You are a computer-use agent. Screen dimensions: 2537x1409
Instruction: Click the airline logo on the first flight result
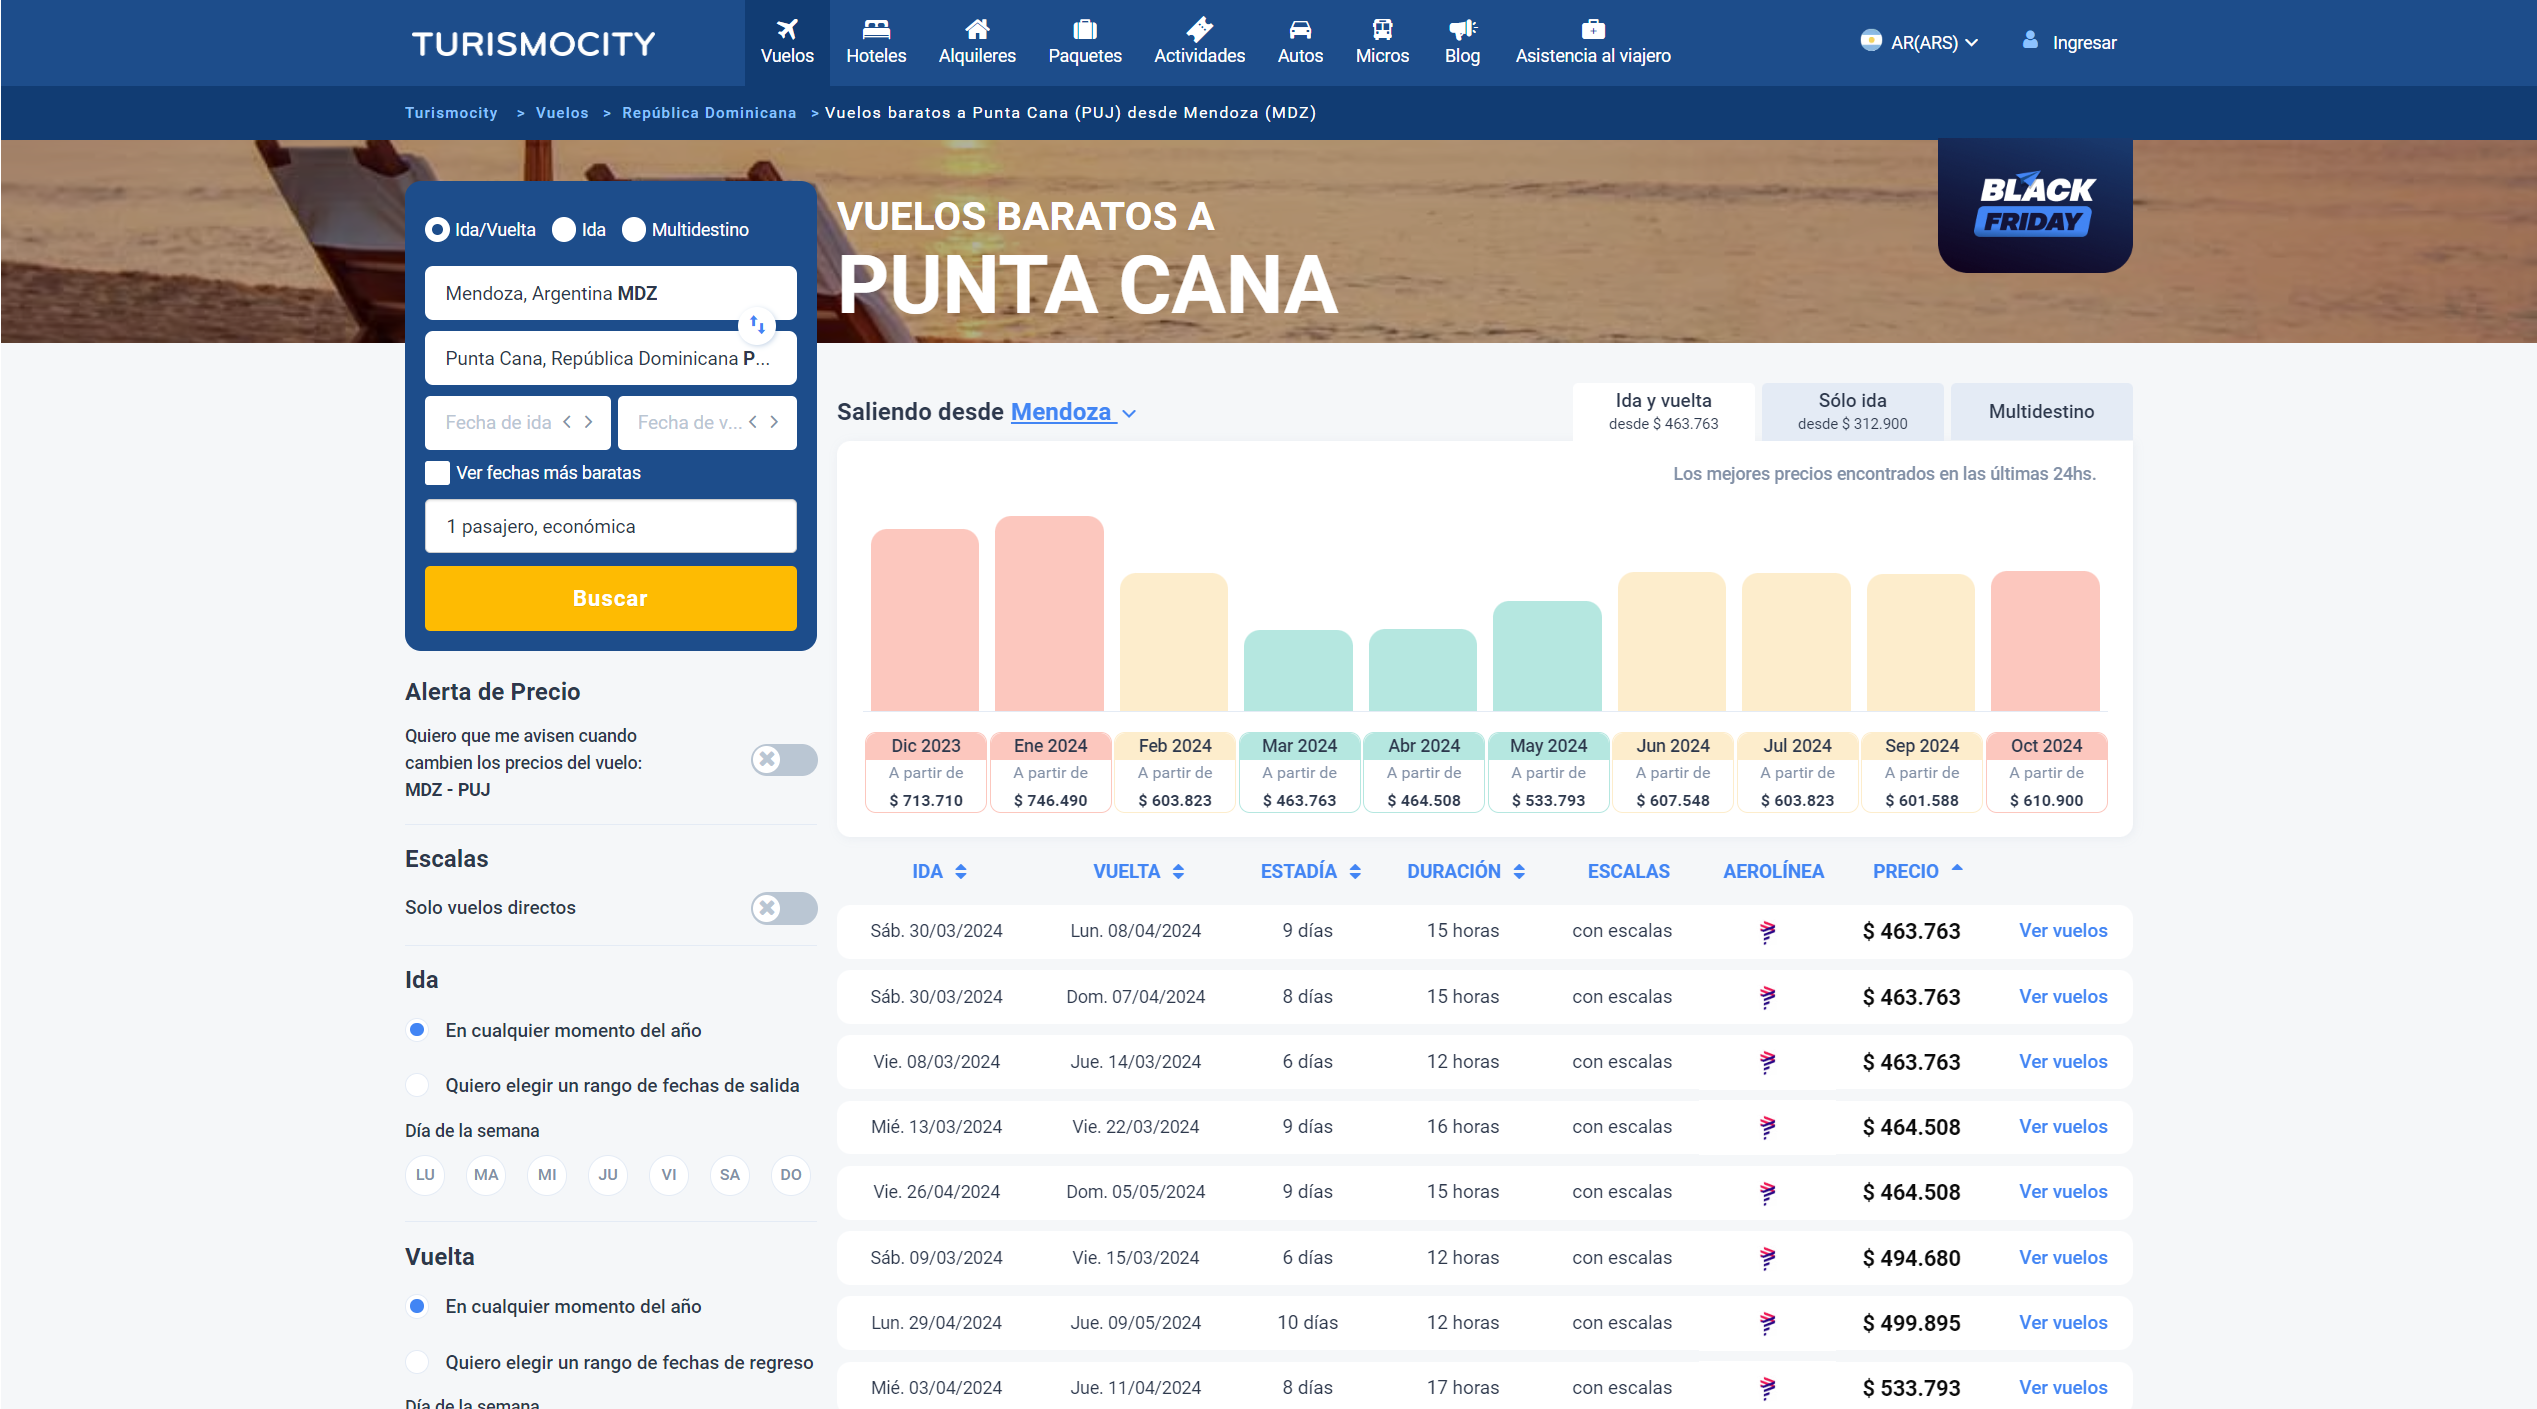(1768, 931)
